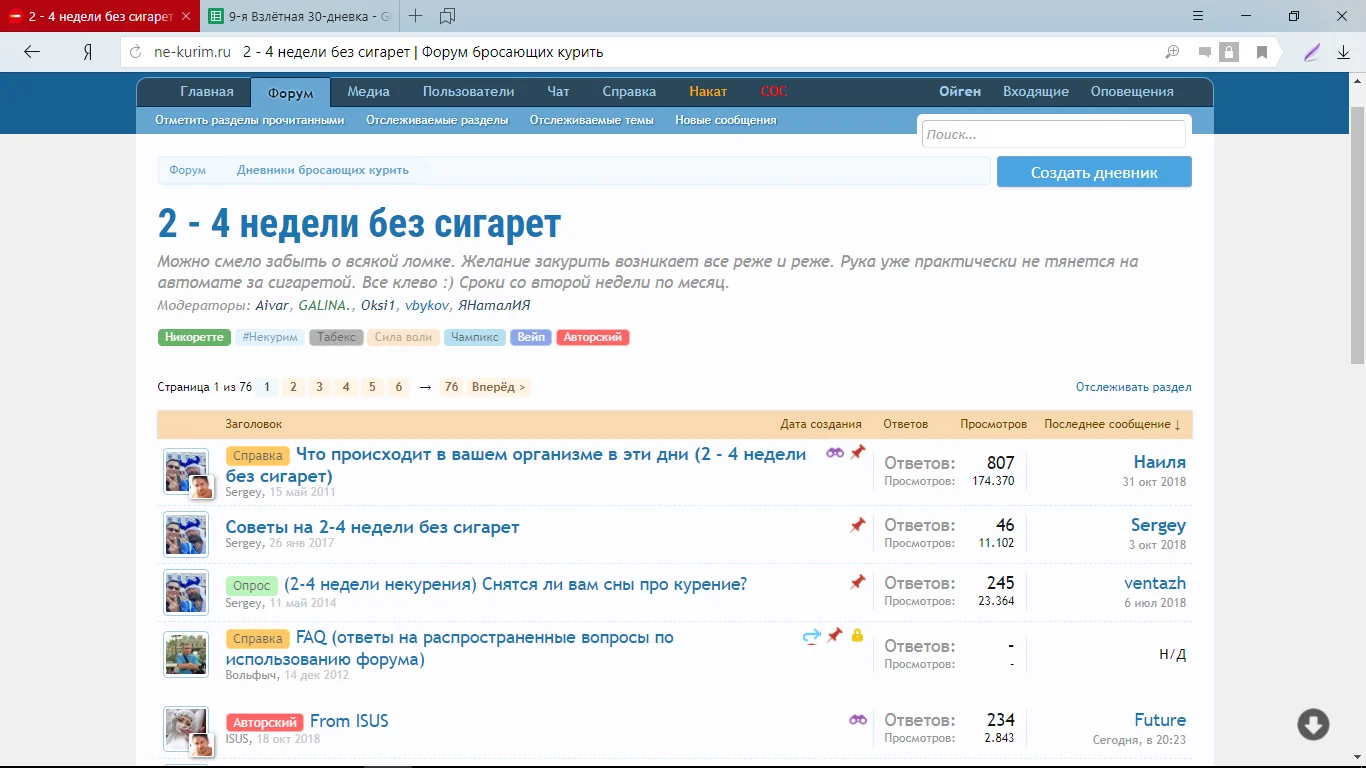Jump to last page 76 link
The height and width of the screenshot is (768, 1366).
click(x=451, y=387)
